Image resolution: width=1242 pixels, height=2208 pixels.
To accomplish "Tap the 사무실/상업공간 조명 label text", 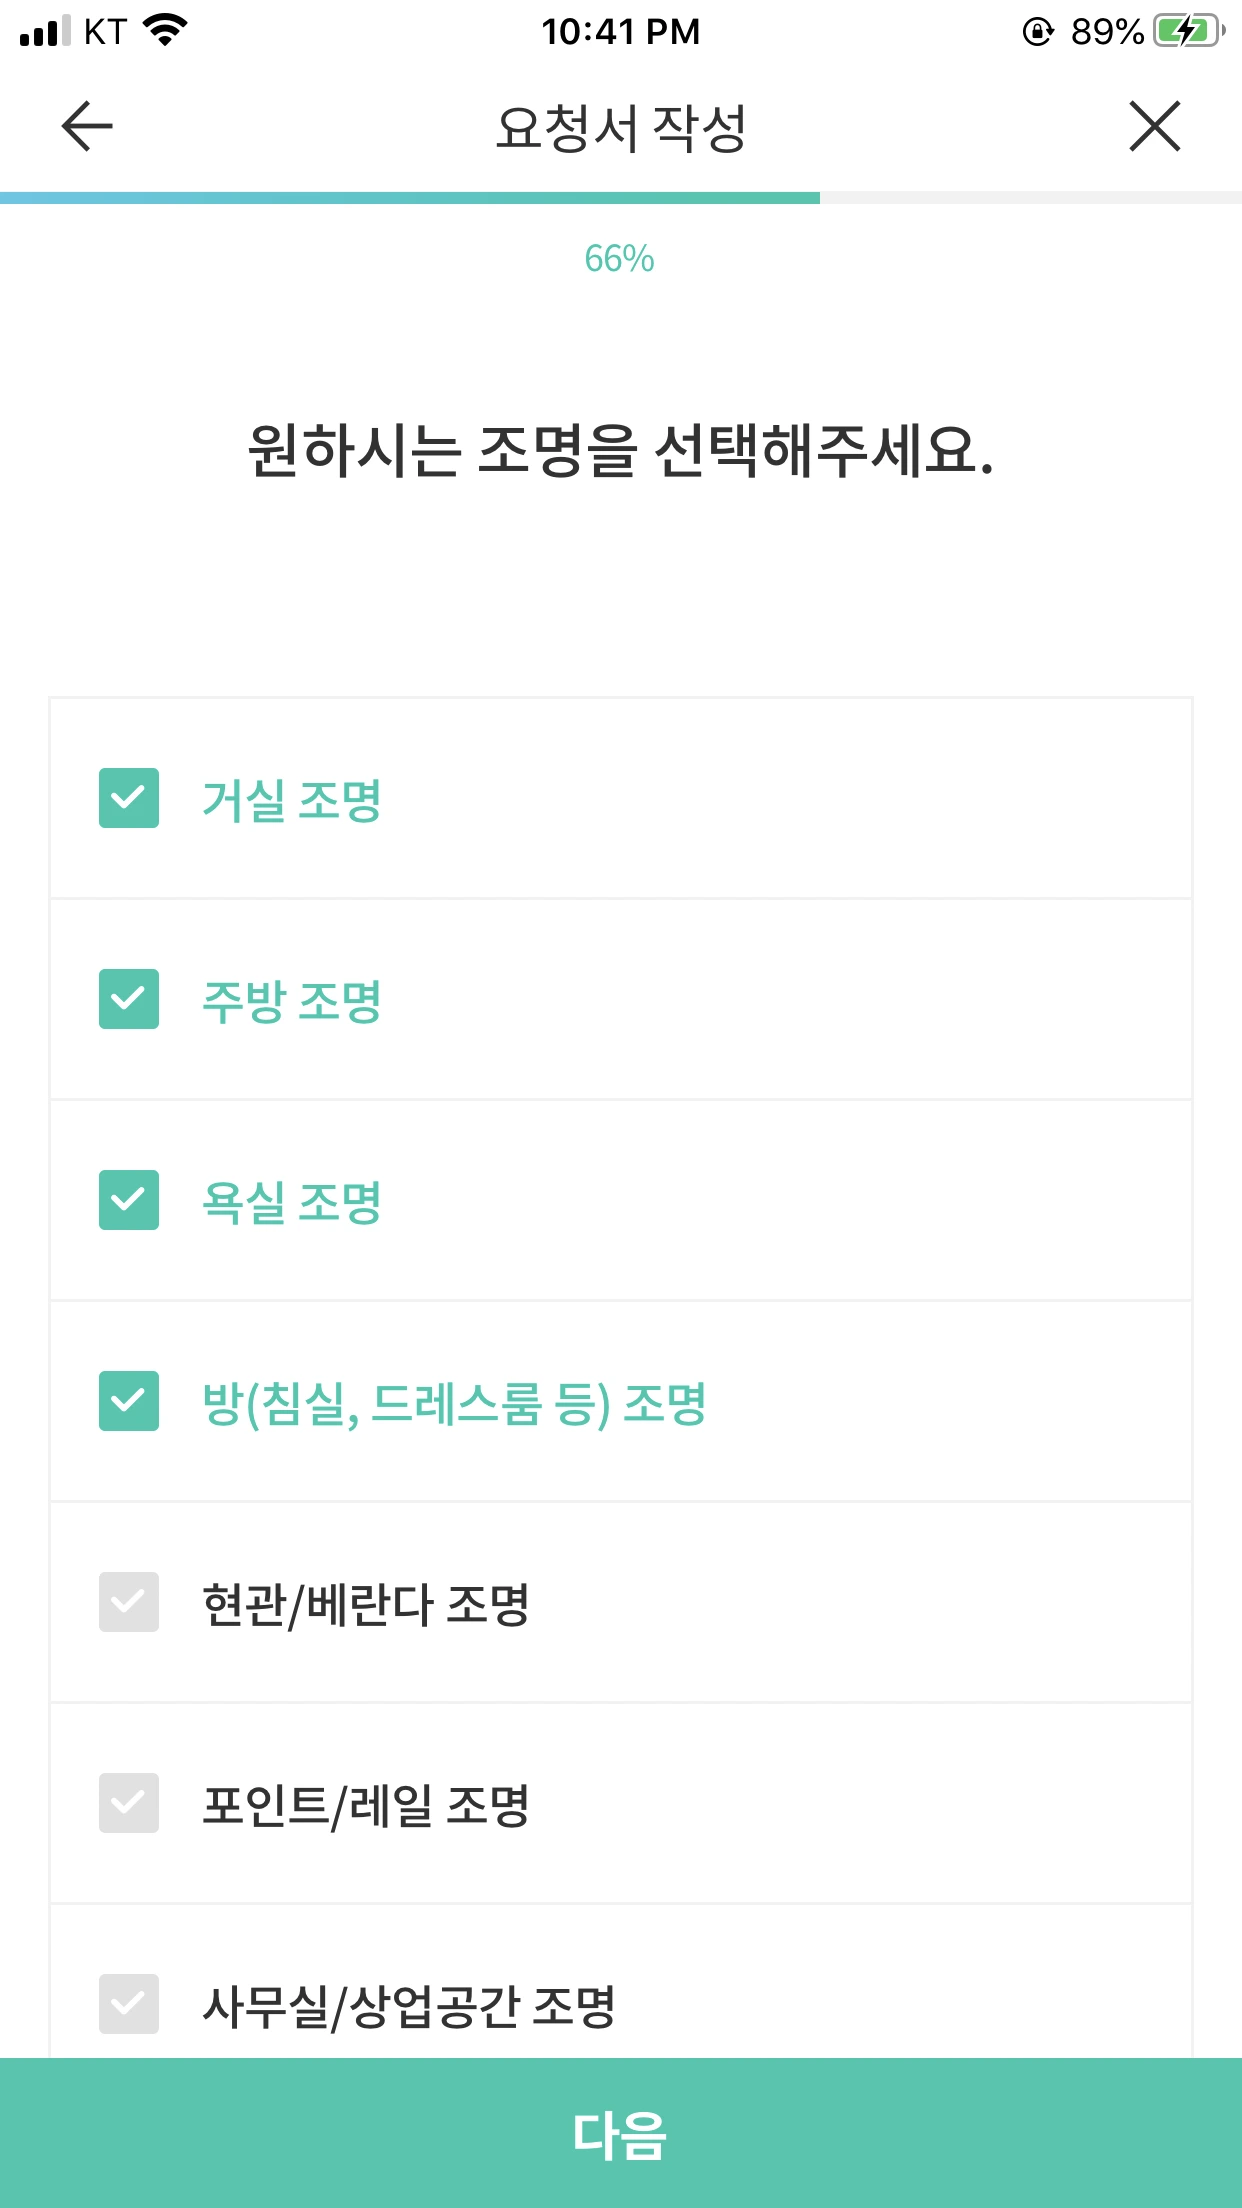I will tap(409, 2006).
